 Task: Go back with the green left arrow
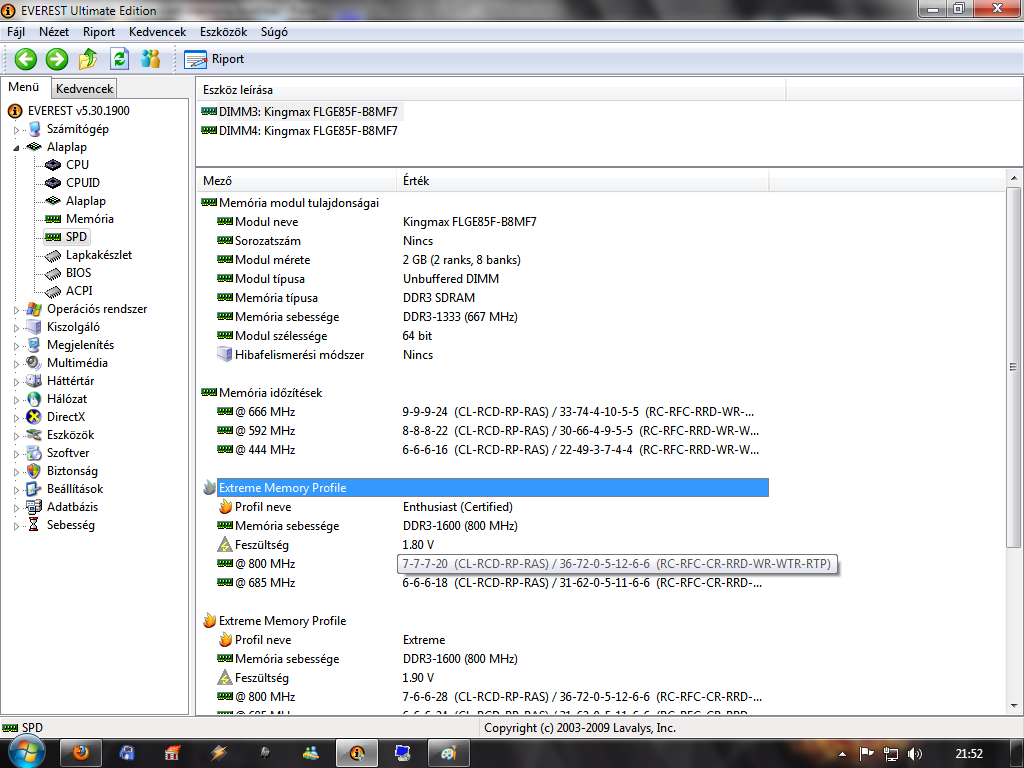point(25,59)
